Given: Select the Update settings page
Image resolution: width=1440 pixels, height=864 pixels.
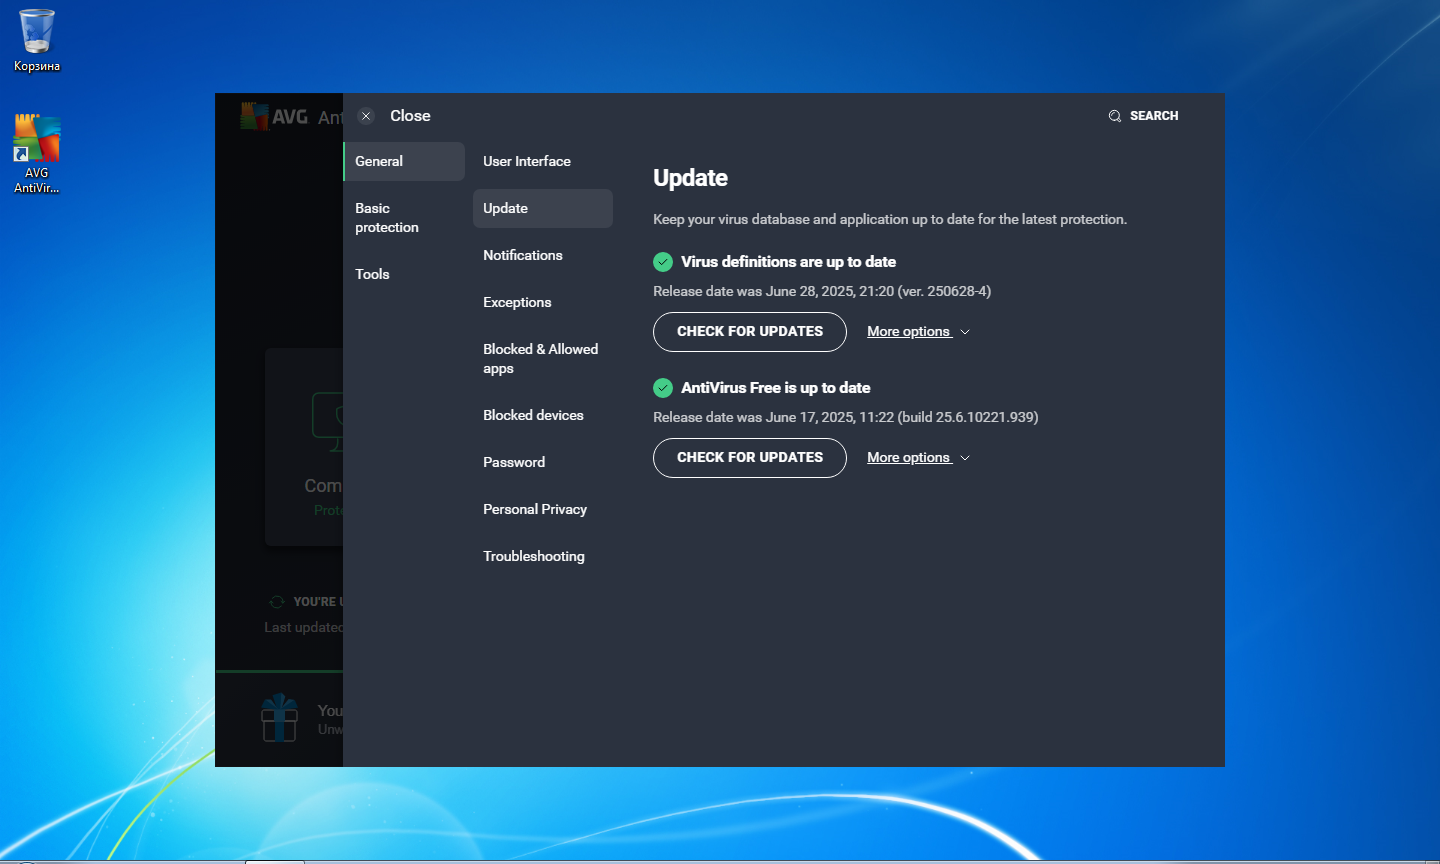Looking at the screenshot, I should tap(543, 208).
